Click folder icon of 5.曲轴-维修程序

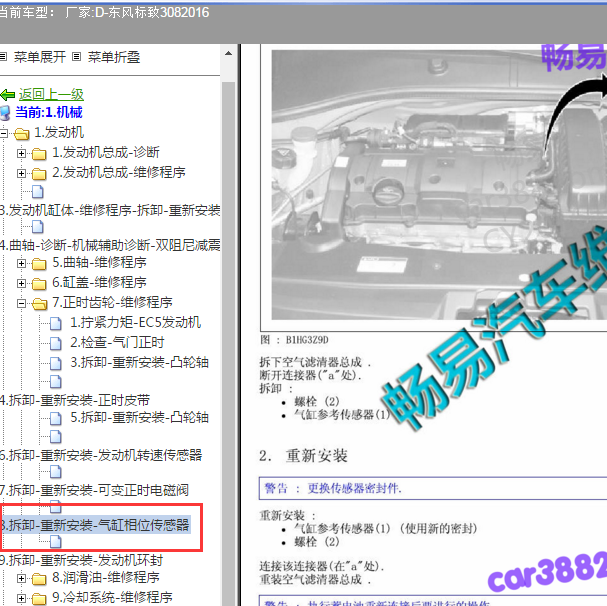tap(39, 264)
